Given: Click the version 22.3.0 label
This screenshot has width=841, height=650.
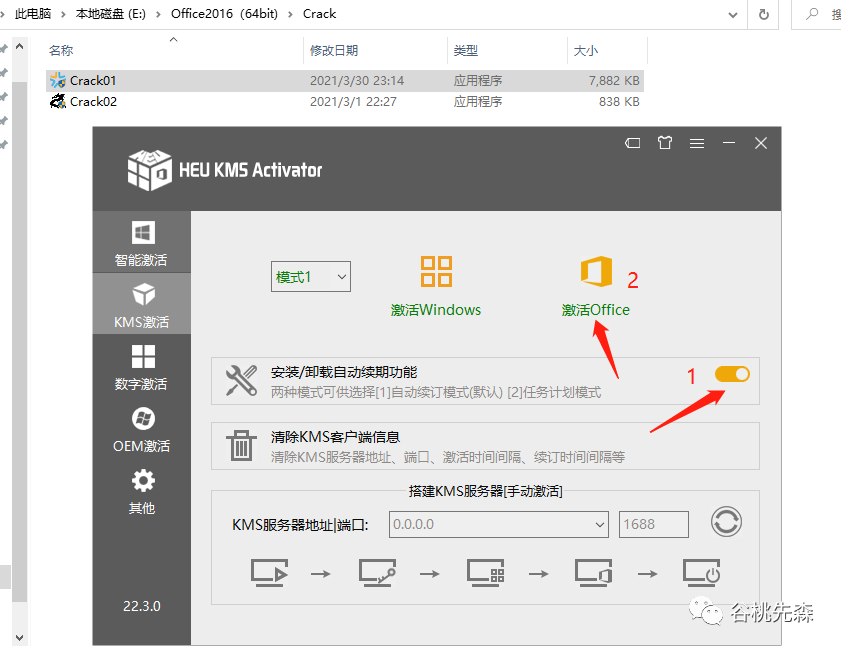Looking at the screenshot, I should pos(142,606).
